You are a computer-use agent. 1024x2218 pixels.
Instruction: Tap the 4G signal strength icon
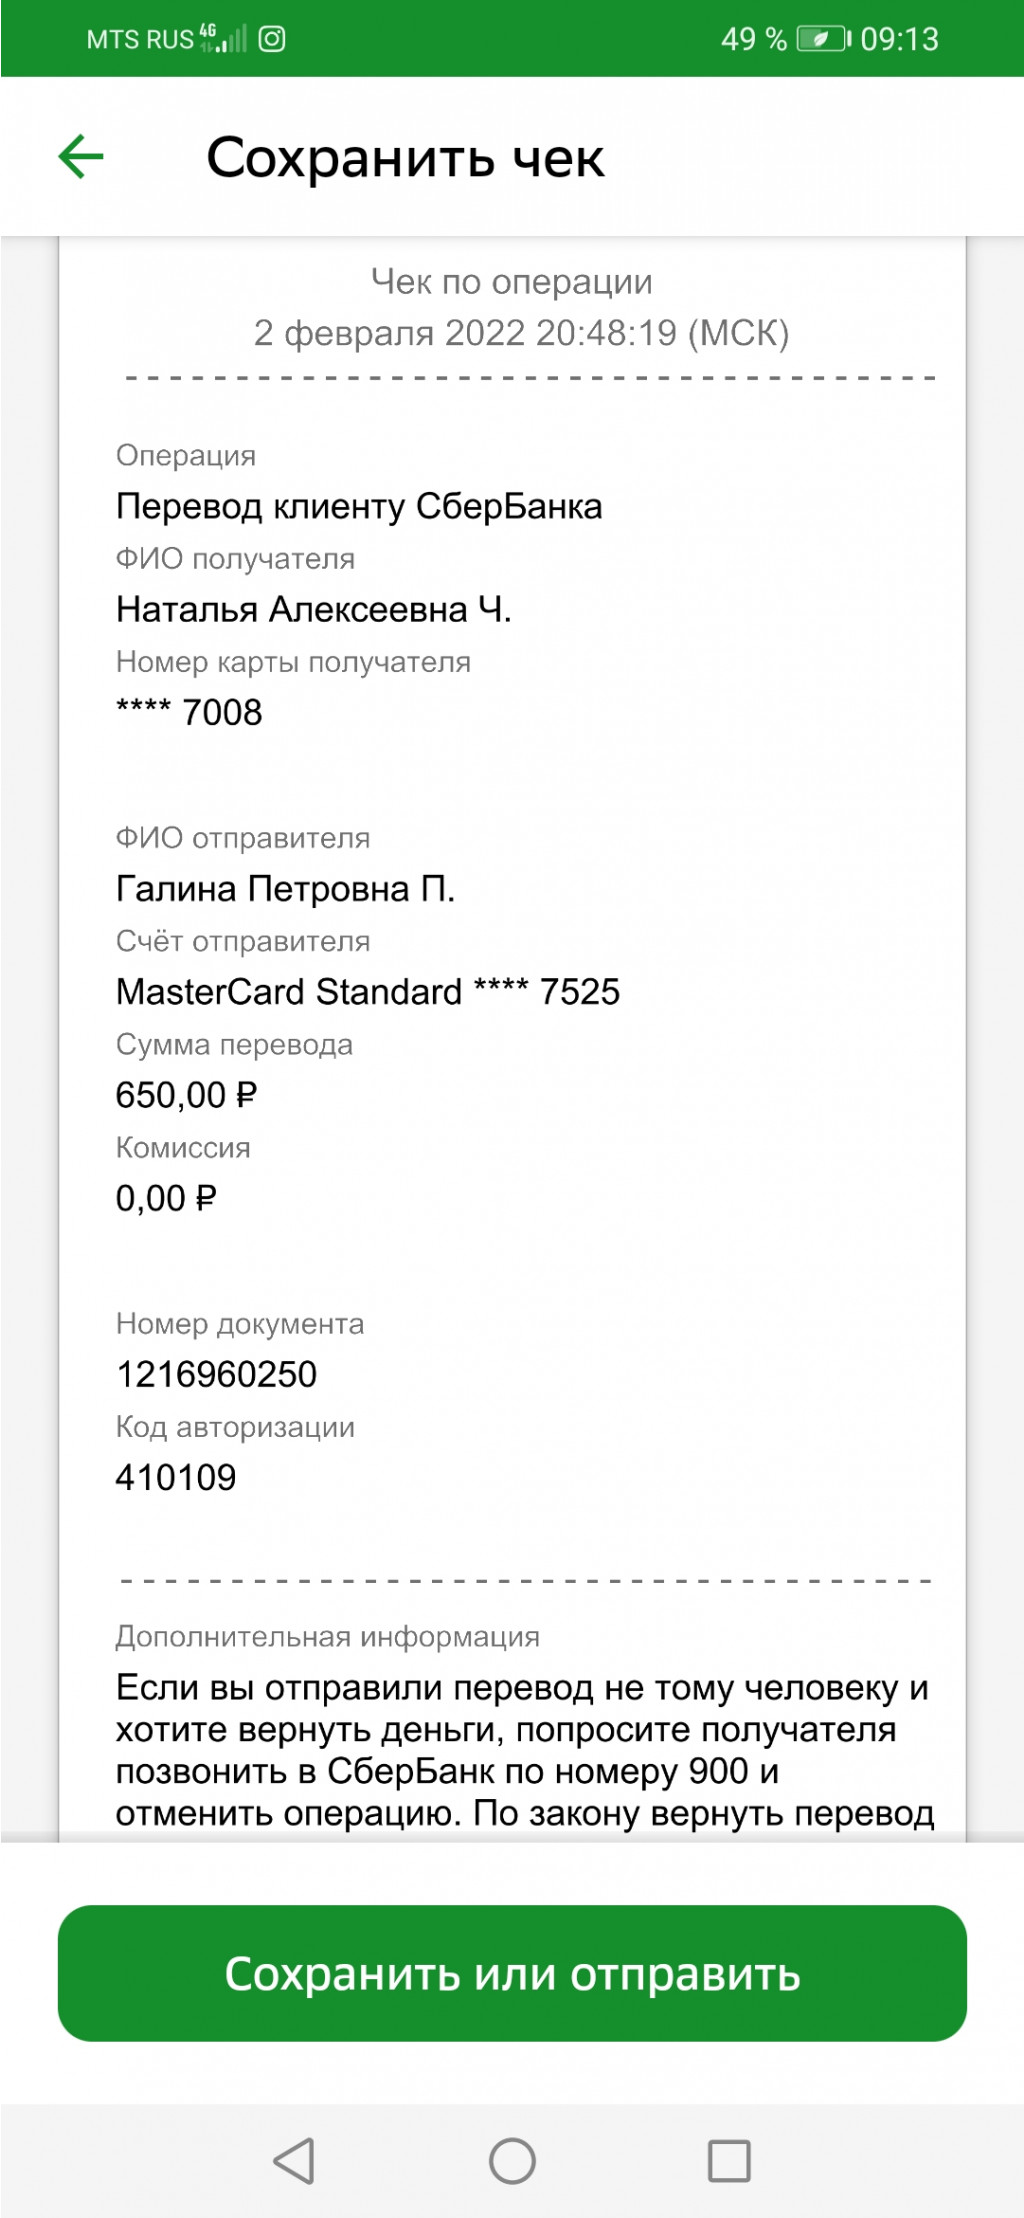click(223, 38)
